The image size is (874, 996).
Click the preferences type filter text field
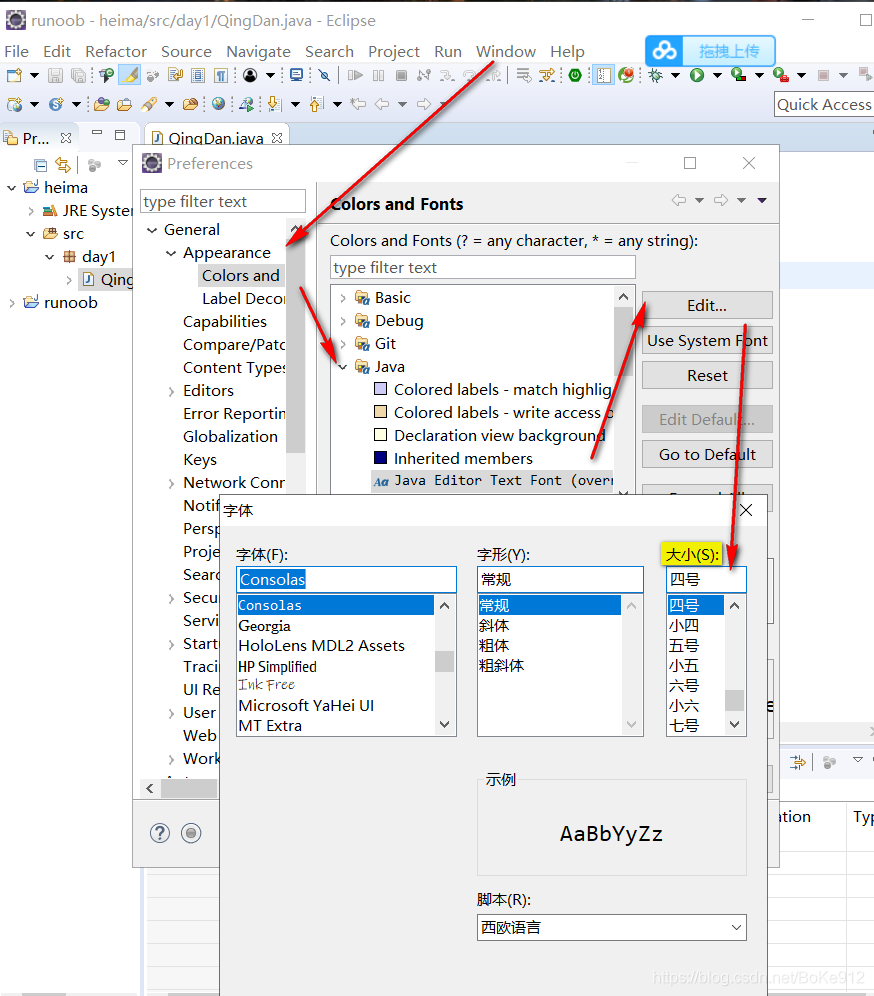click(222, 201)
